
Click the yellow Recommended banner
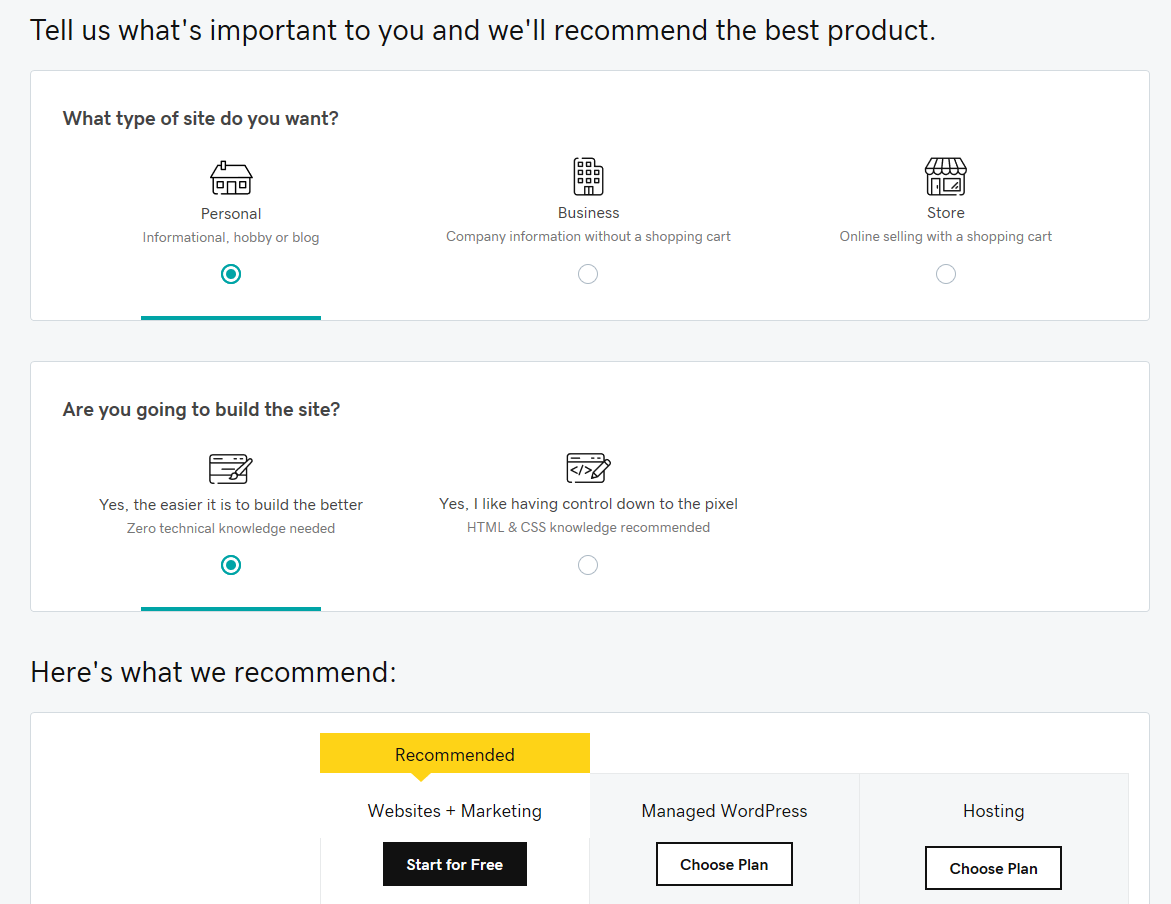tap(455, 755)
